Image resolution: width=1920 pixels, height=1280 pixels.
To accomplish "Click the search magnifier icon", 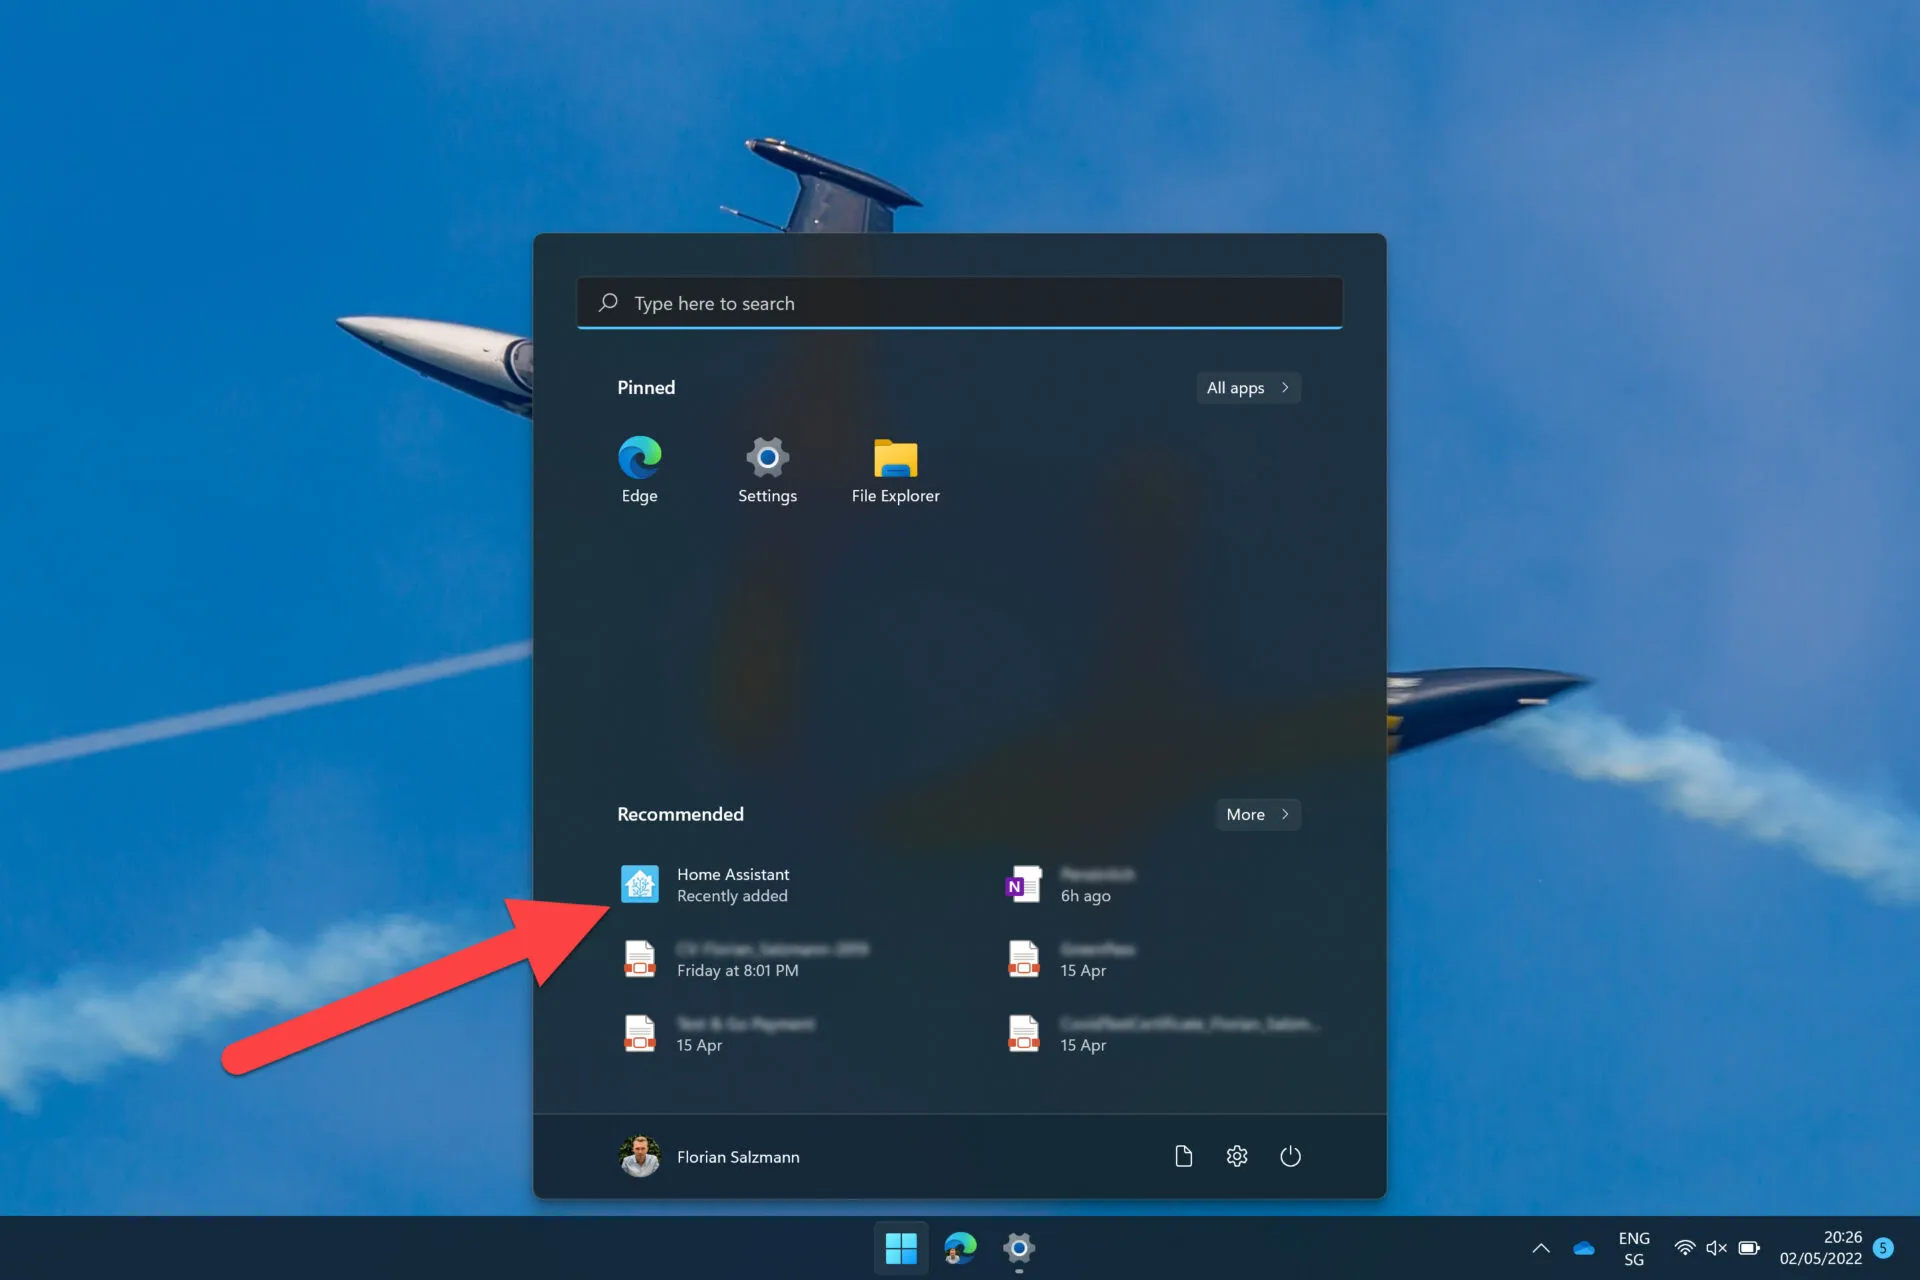I will pyautogui.click(x=608, y=302).
